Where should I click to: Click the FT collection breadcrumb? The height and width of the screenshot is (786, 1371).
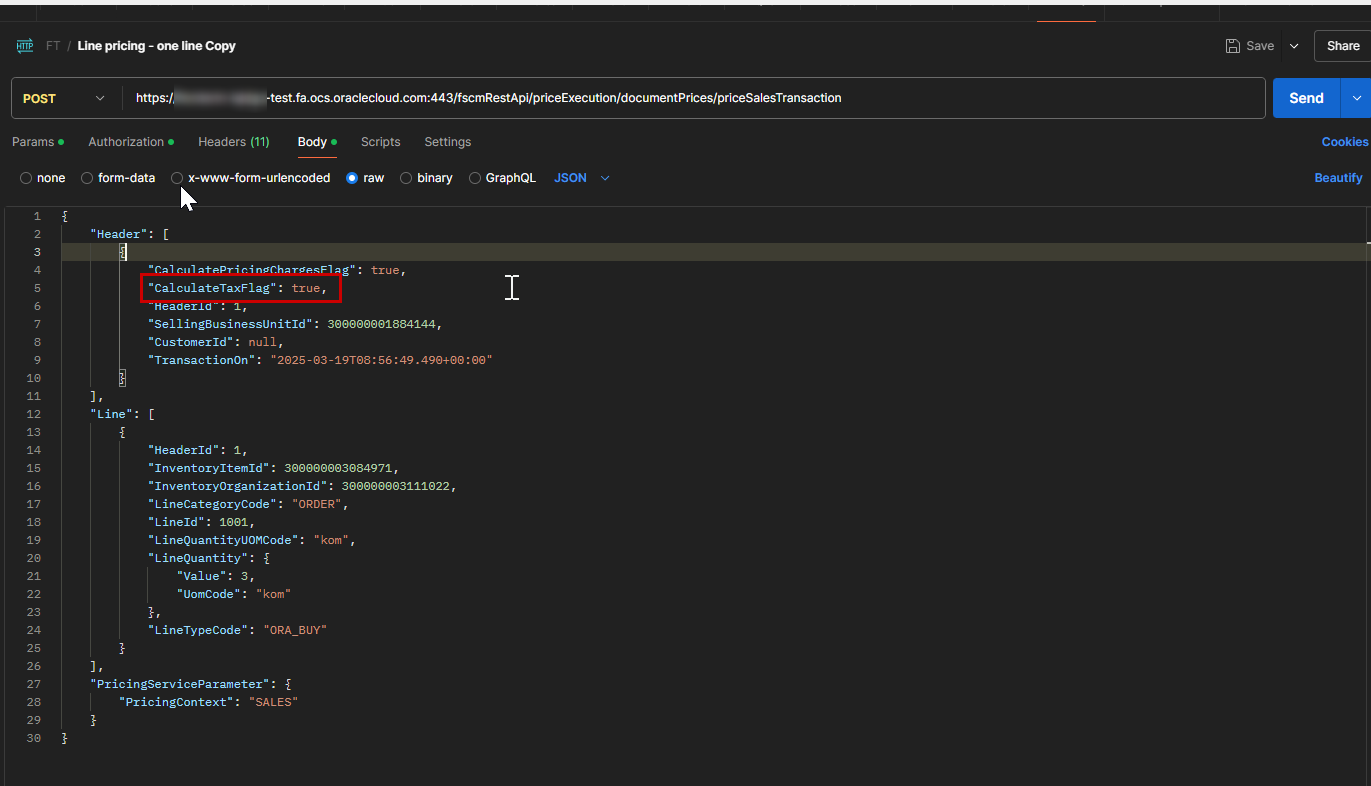53,46
